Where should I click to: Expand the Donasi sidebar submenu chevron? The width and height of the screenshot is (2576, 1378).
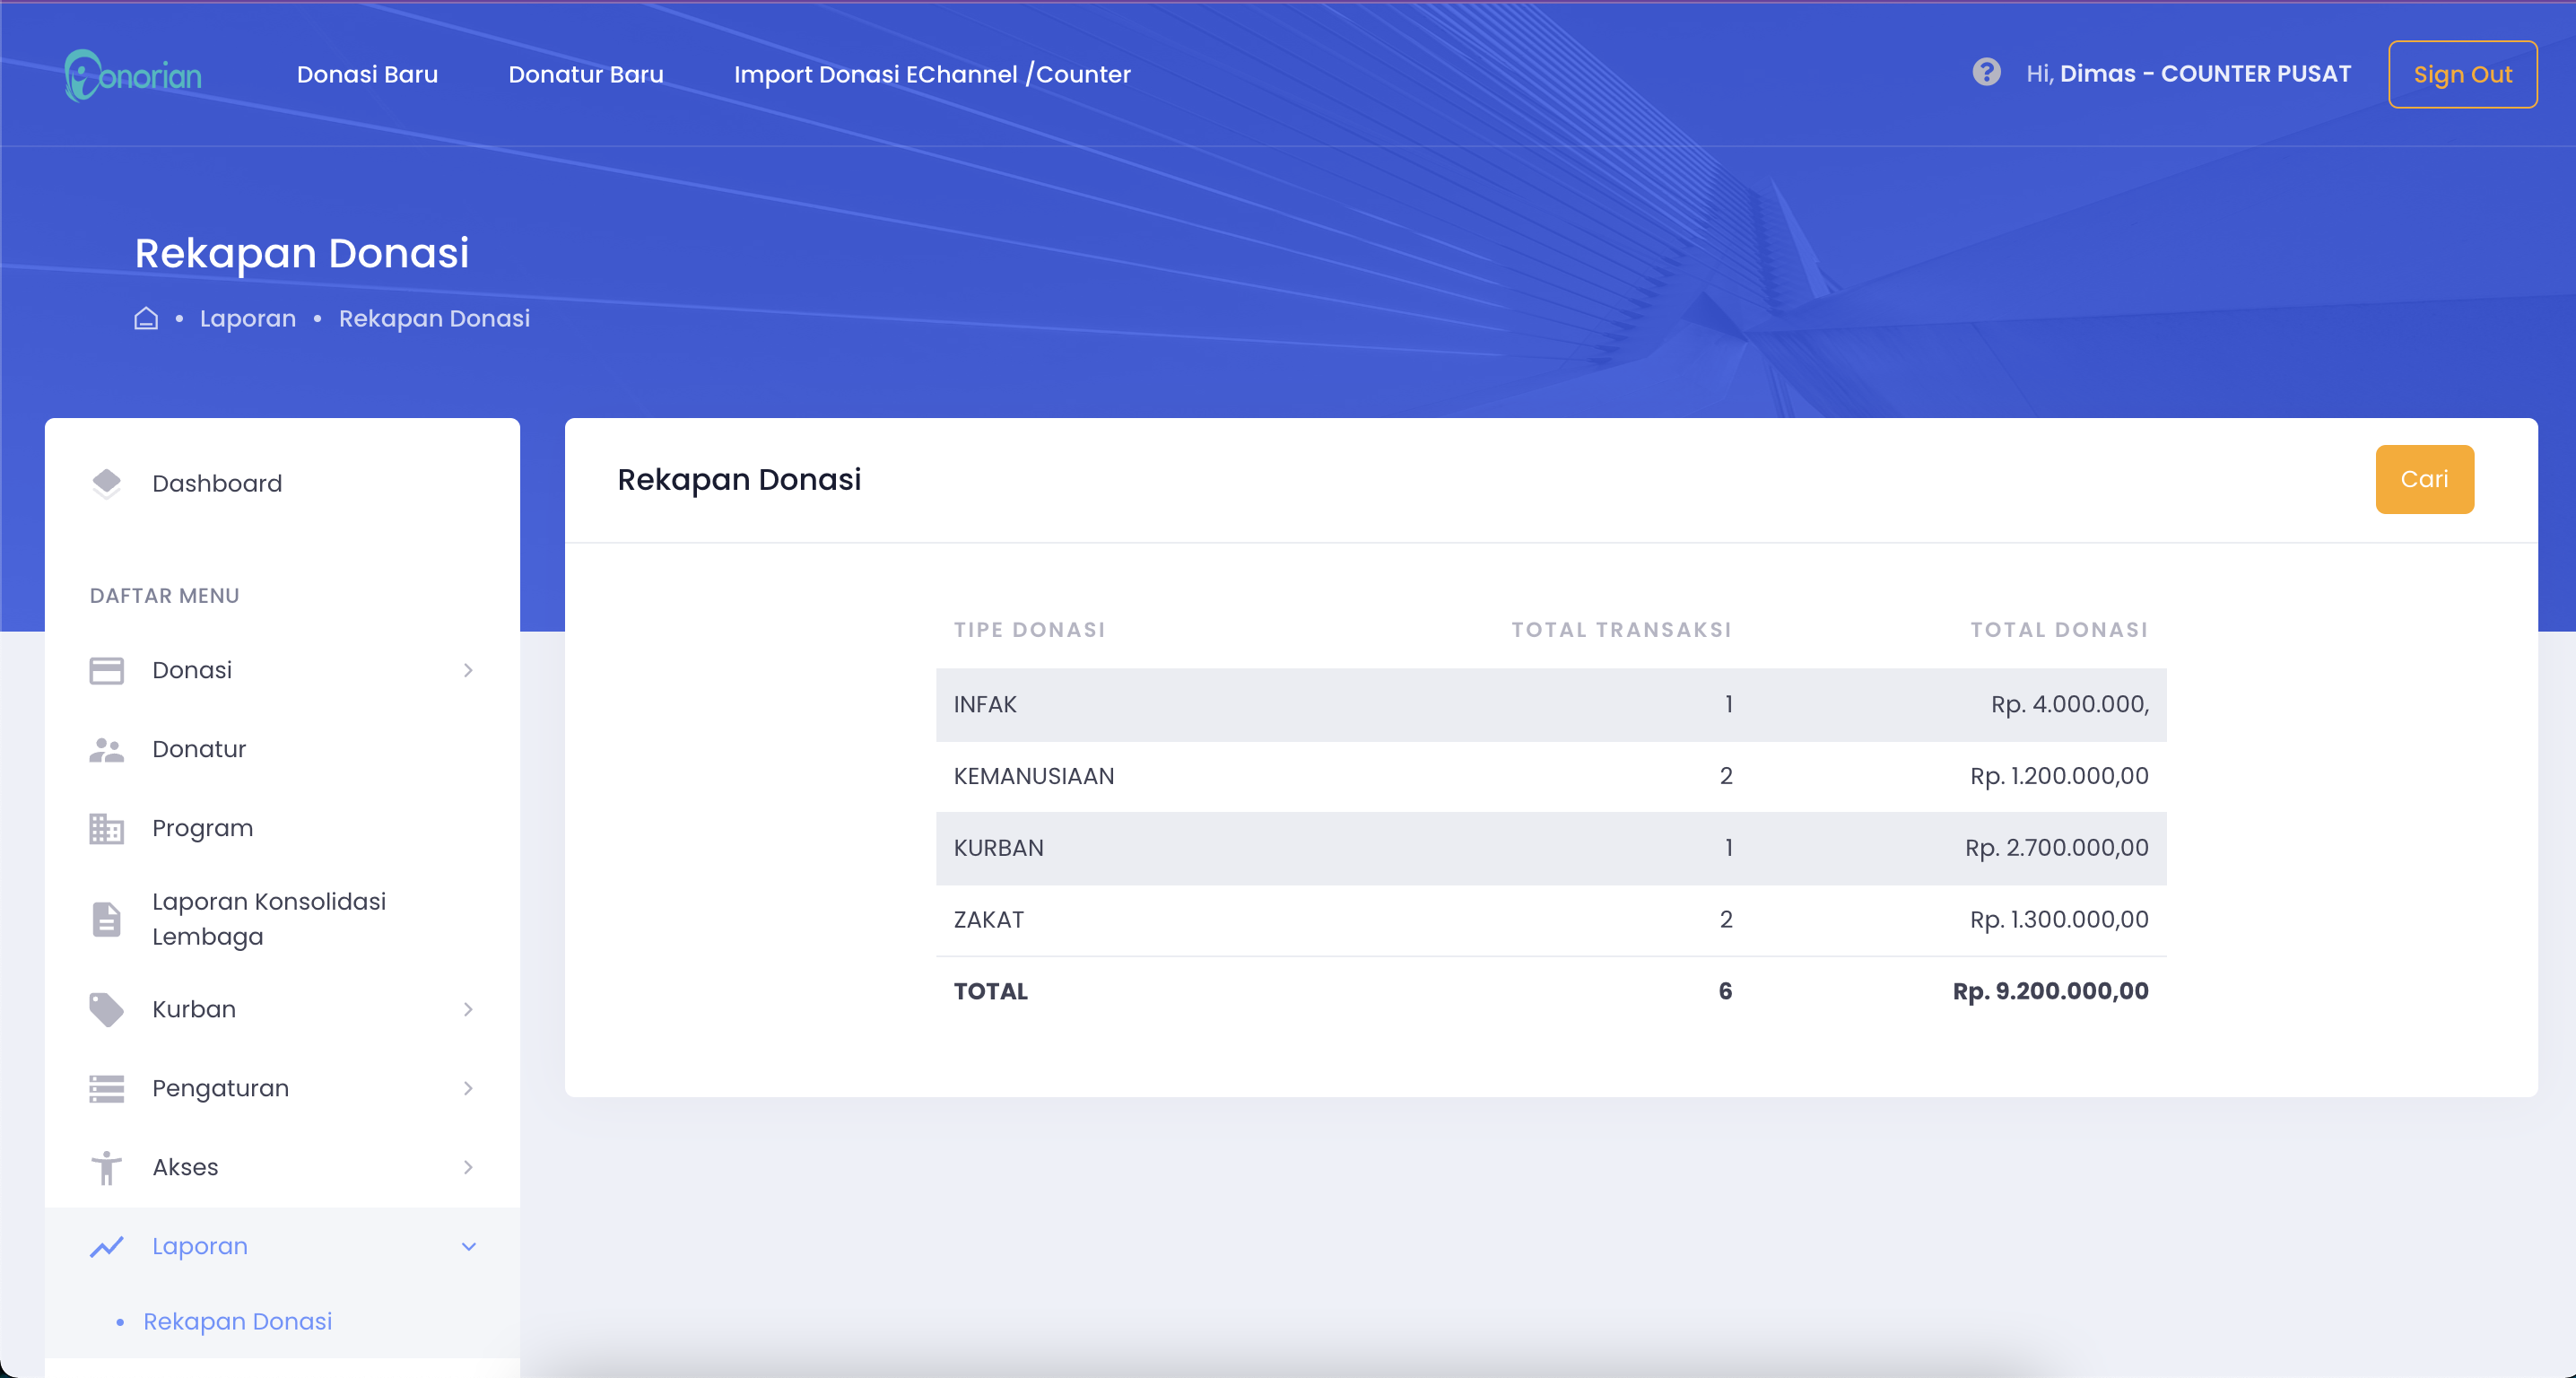click(x=468, y=670)
